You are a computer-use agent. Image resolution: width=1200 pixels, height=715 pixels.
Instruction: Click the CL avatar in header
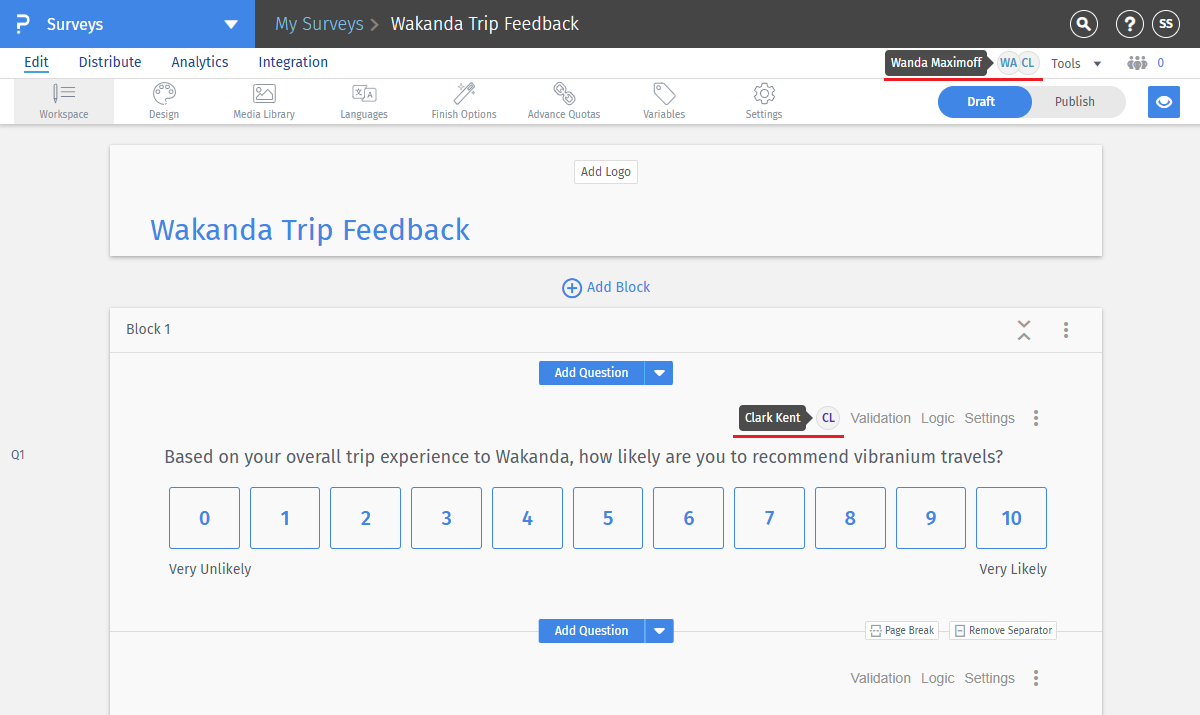[1028, 63]
